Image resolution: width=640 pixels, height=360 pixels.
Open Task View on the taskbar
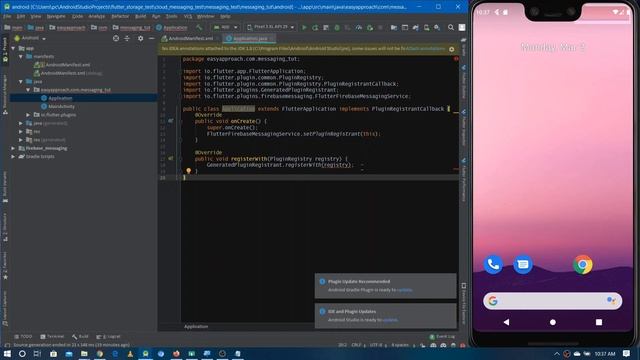tap(37, 353)
